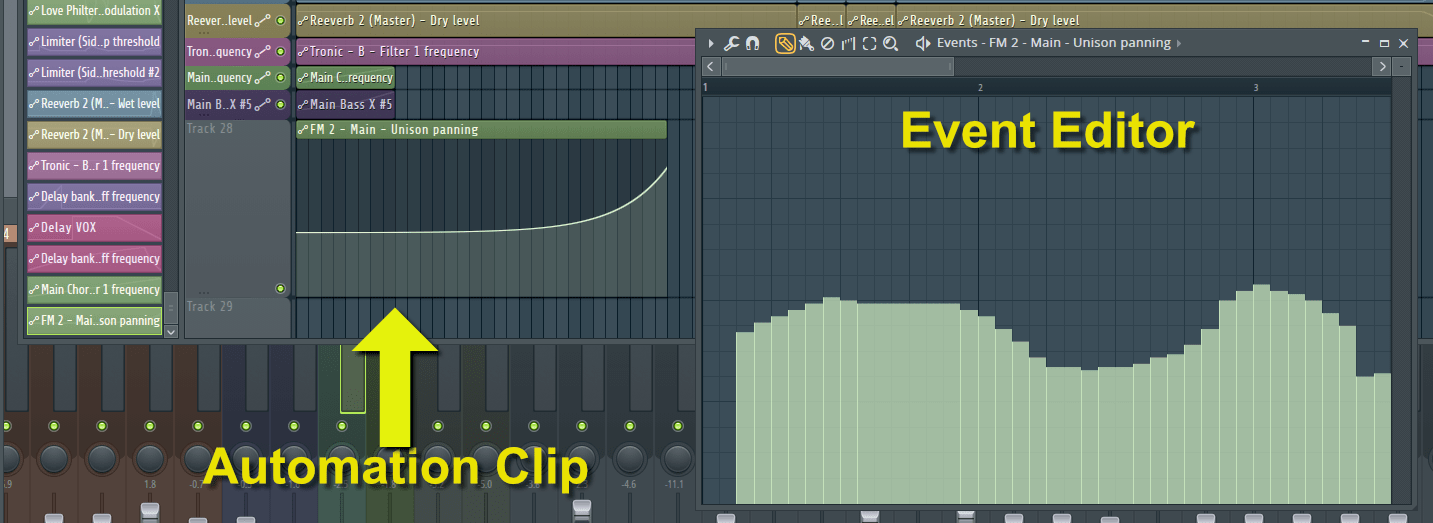Click the Event Editor horizontal scrollbar handle
The image size is (1433, 523).
pyautogui.click(x=838, y=66)
